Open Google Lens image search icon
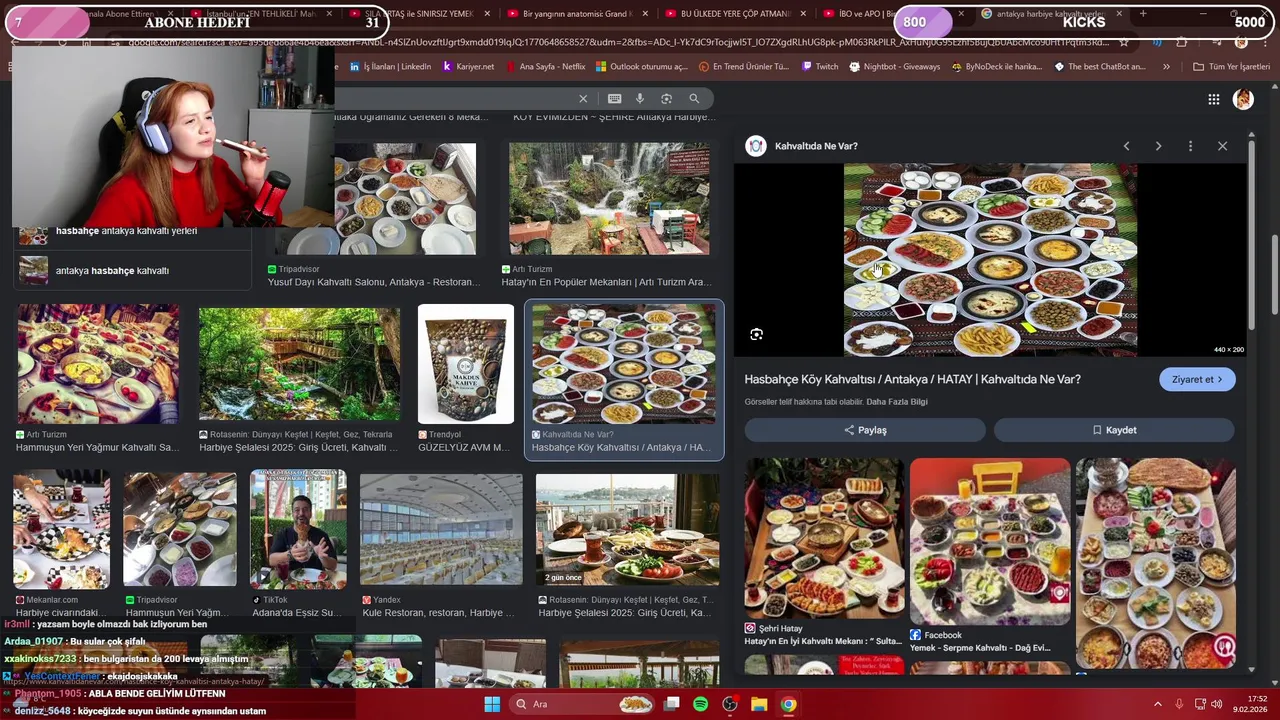This screenshot has height=720, width=1280. [666, 98]
